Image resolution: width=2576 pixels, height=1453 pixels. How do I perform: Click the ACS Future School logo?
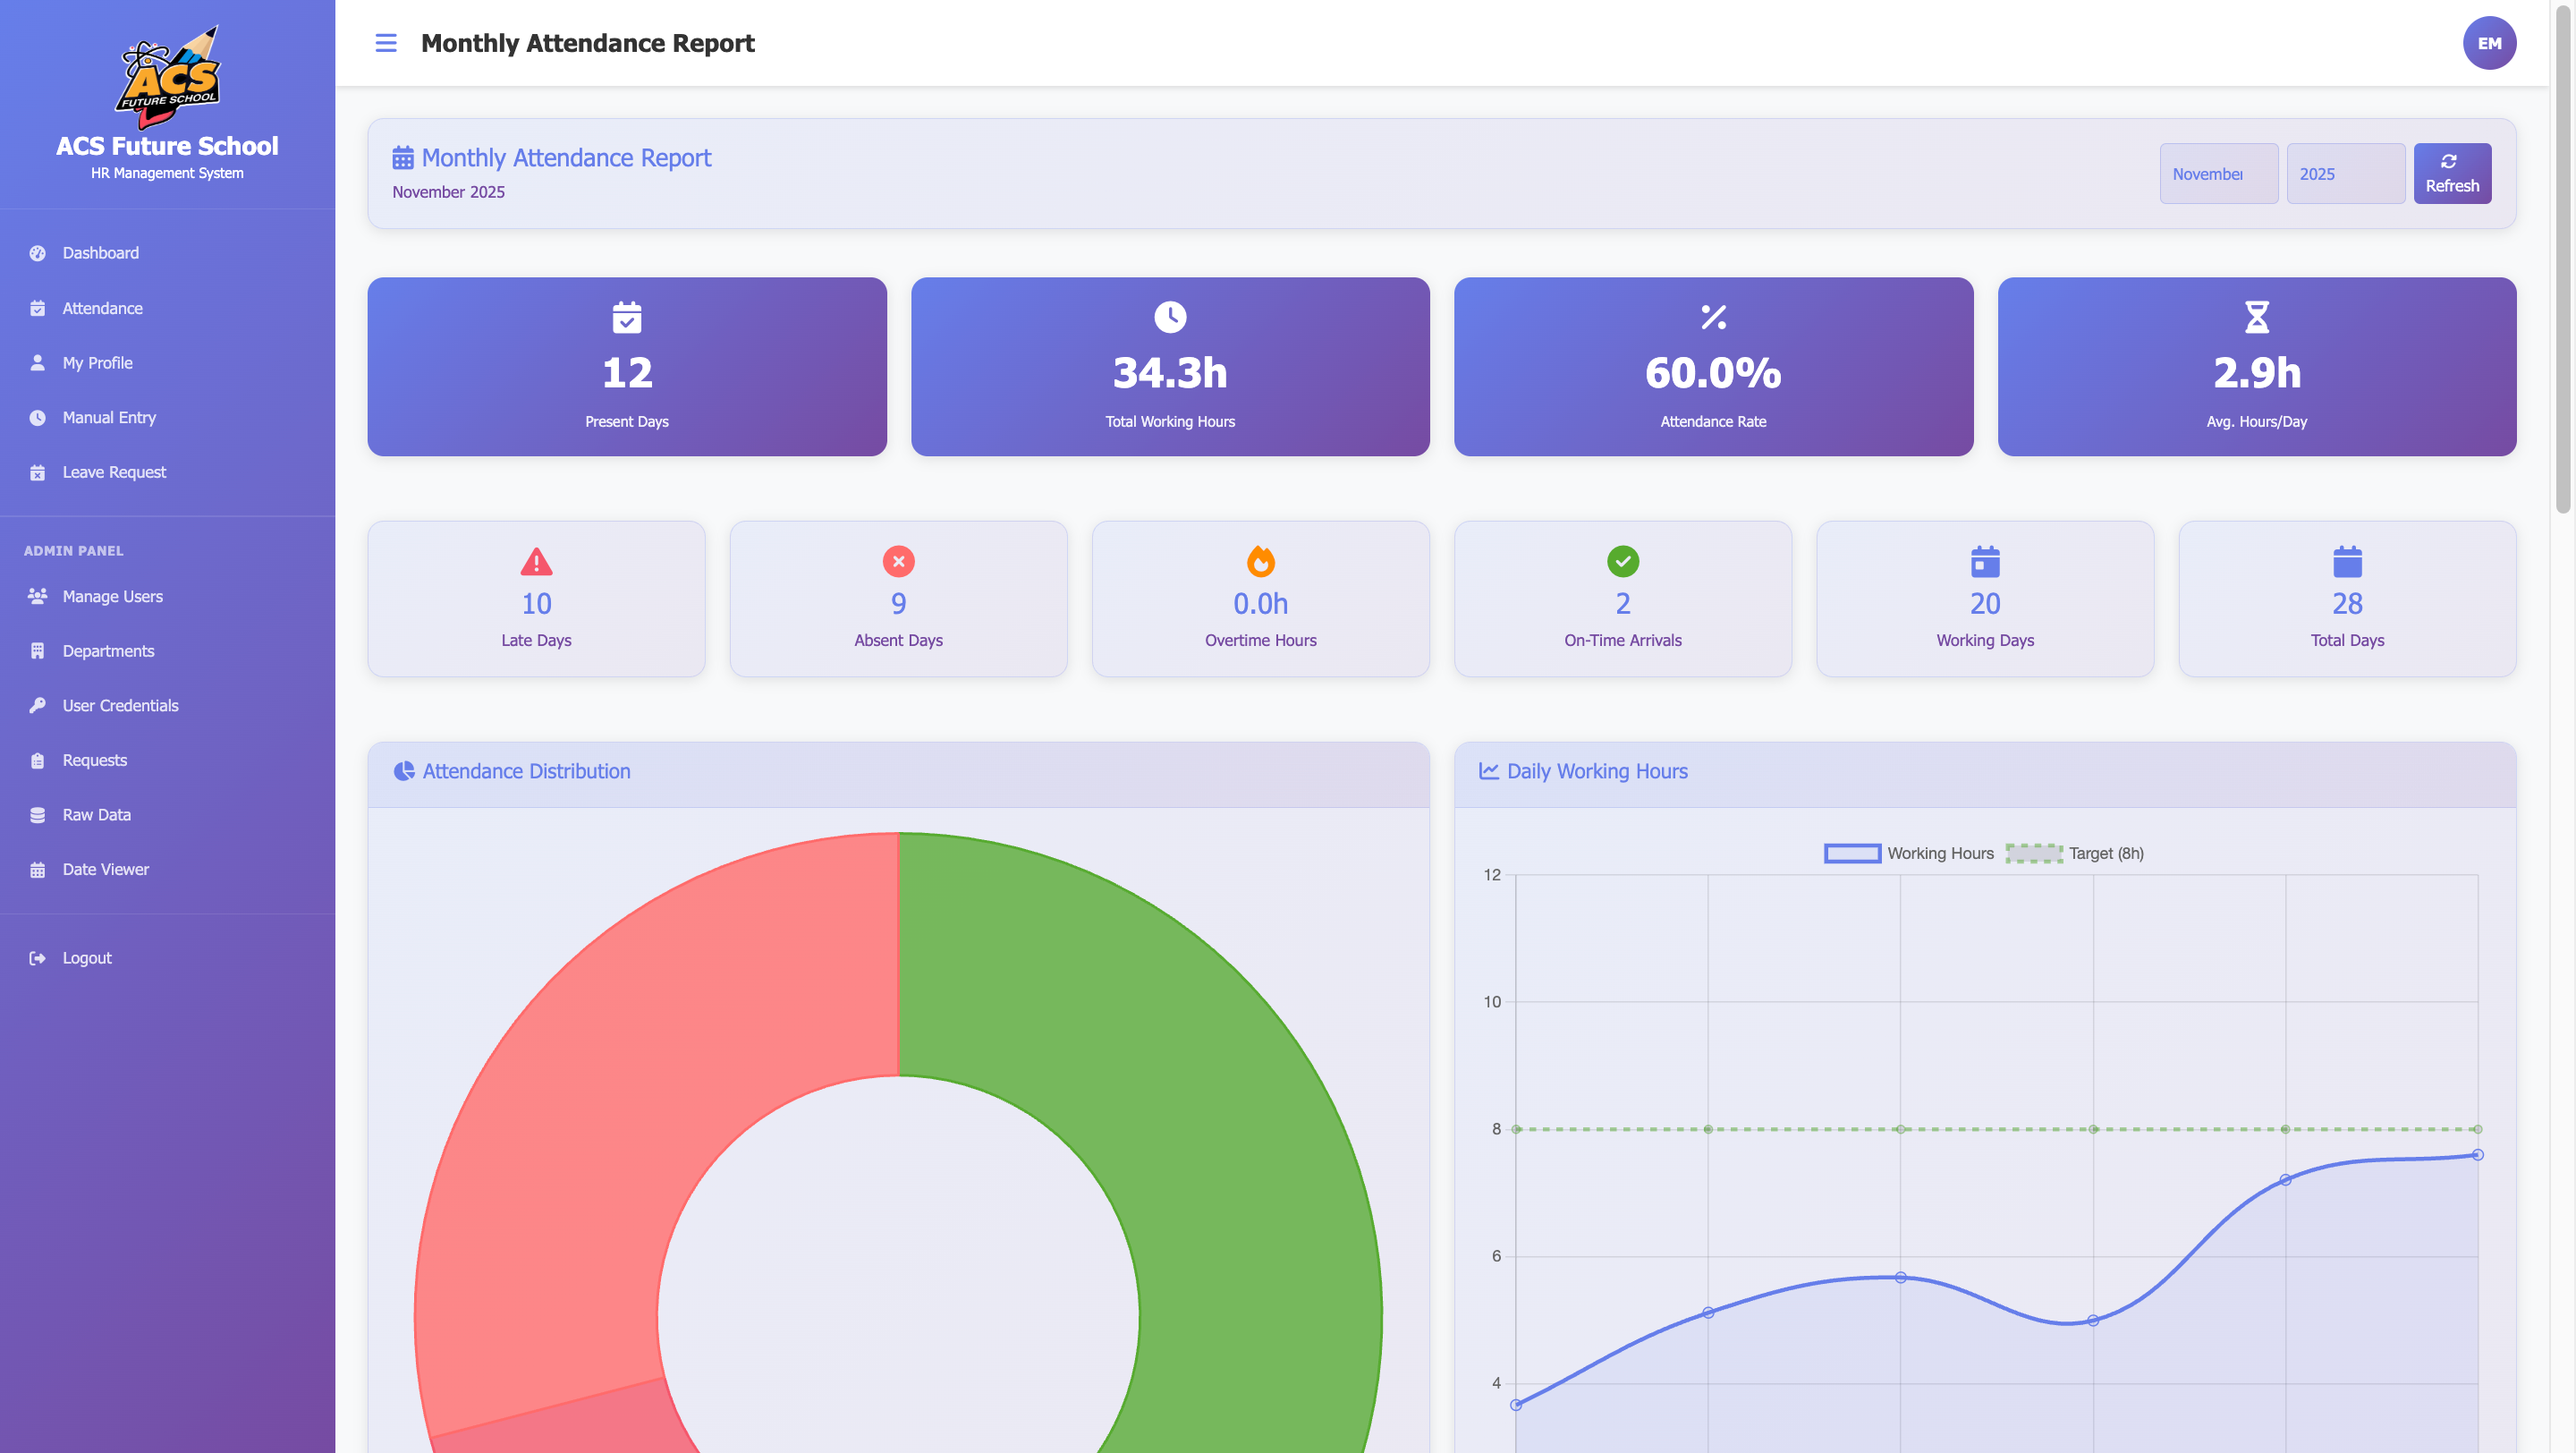(x=168, y=77)
